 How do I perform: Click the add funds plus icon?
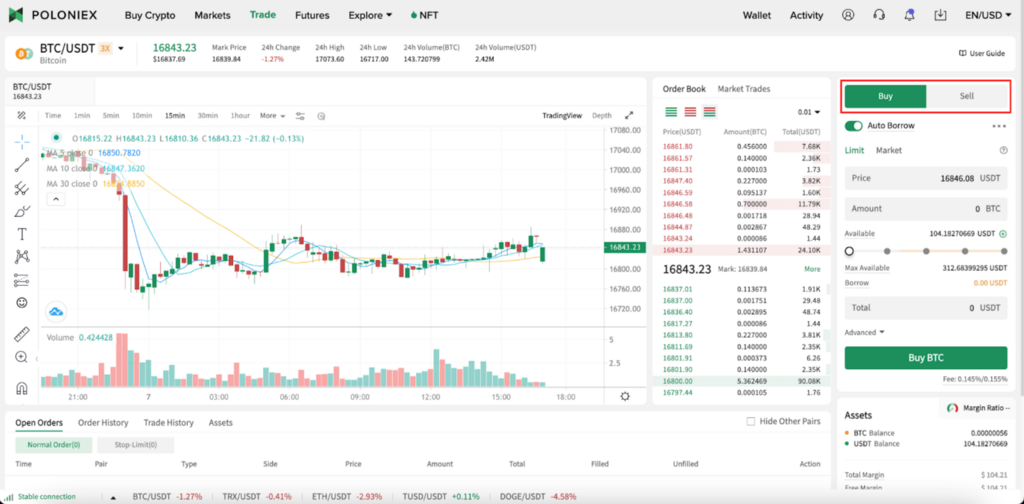(x=1003, y=233)
